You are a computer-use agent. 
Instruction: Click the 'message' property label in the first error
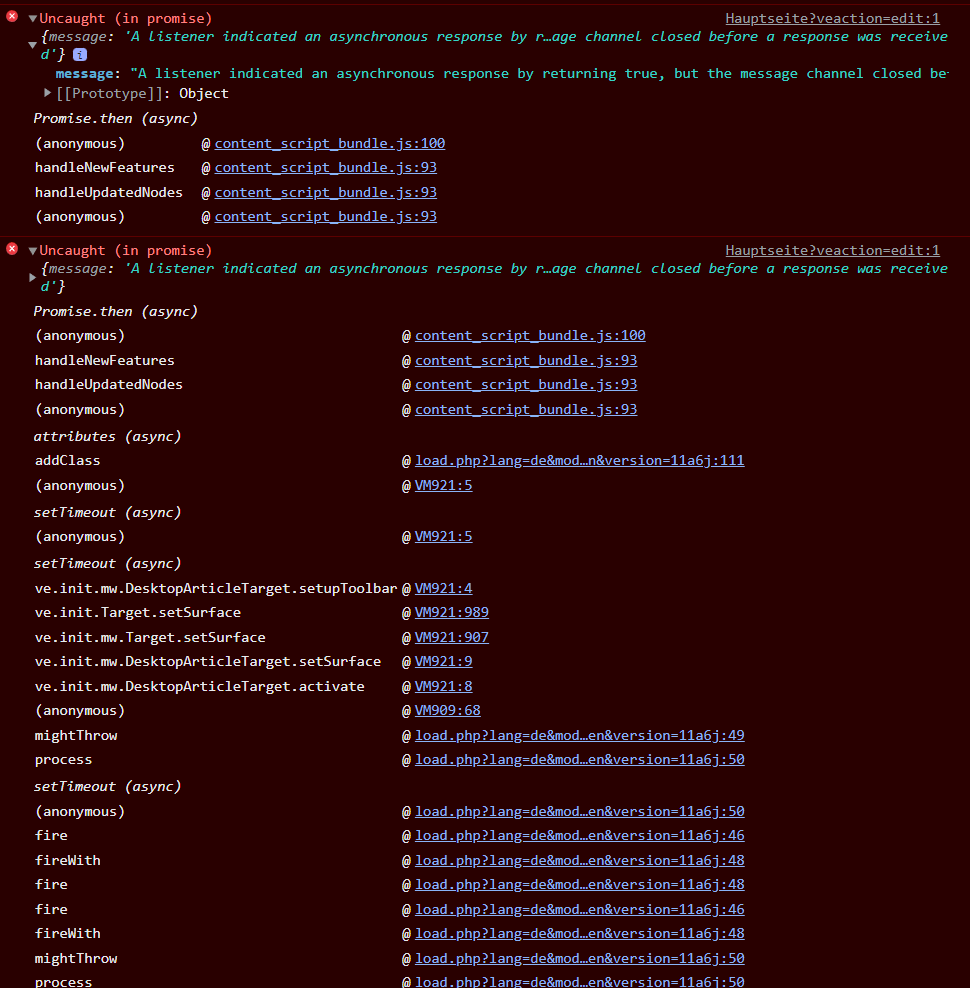point(84,72)
